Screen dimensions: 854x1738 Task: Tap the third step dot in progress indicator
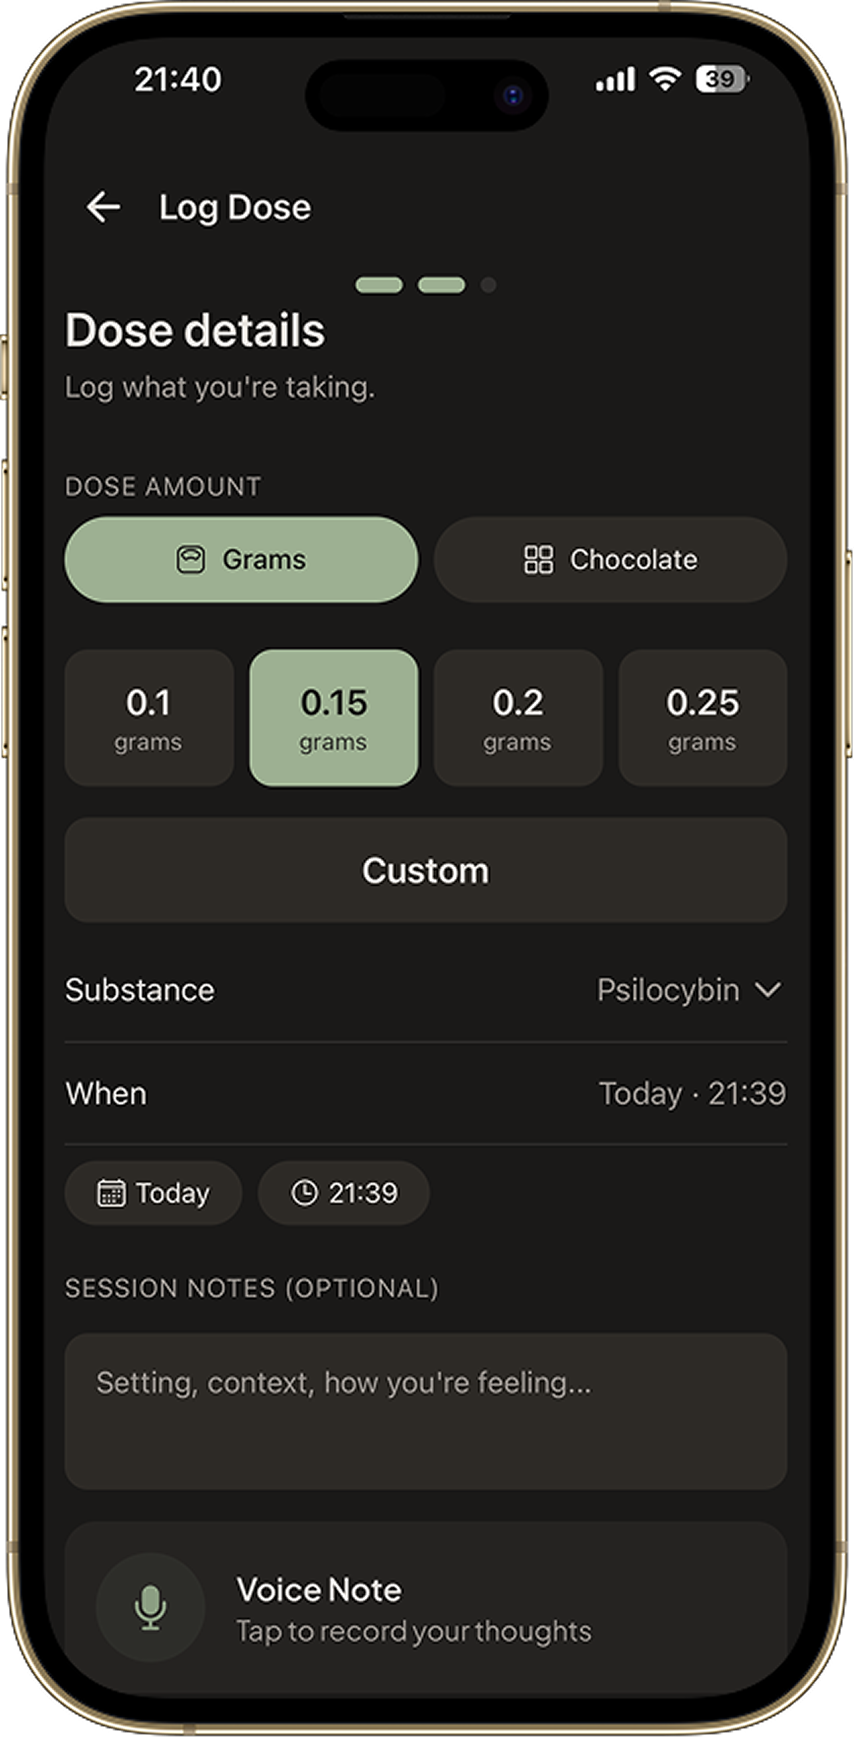click(488, 285)
